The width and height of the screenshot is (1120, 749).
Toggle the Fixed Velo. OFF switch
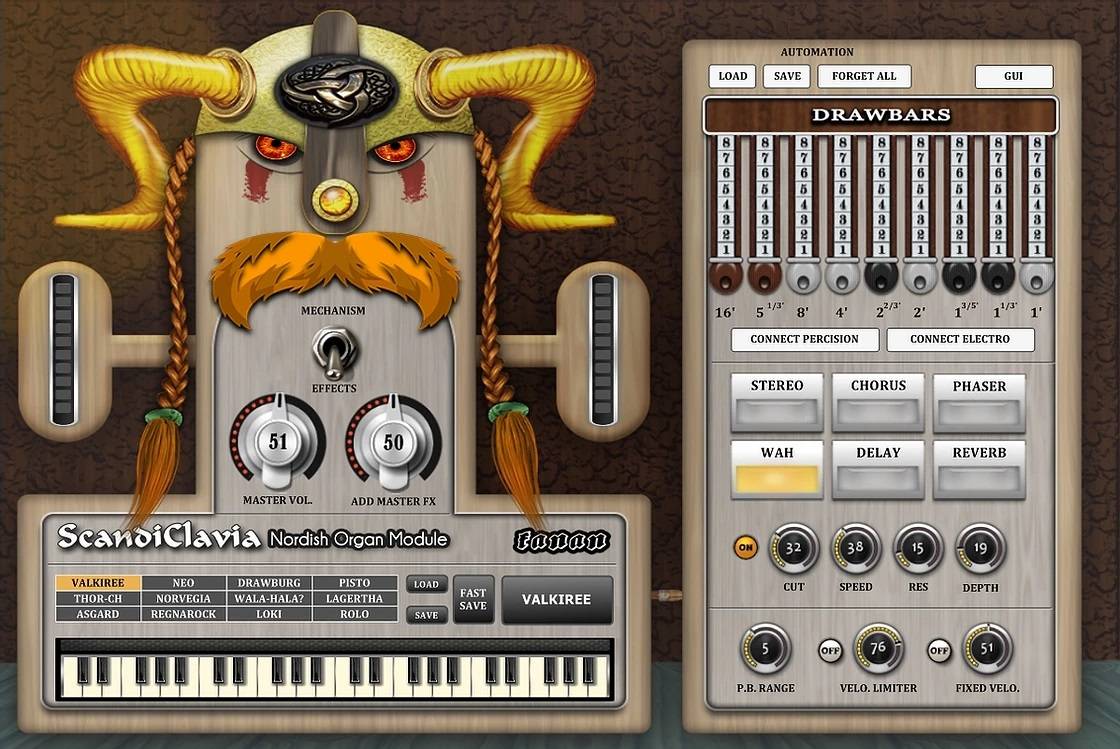pyautogui.click(x=939, y=651)
